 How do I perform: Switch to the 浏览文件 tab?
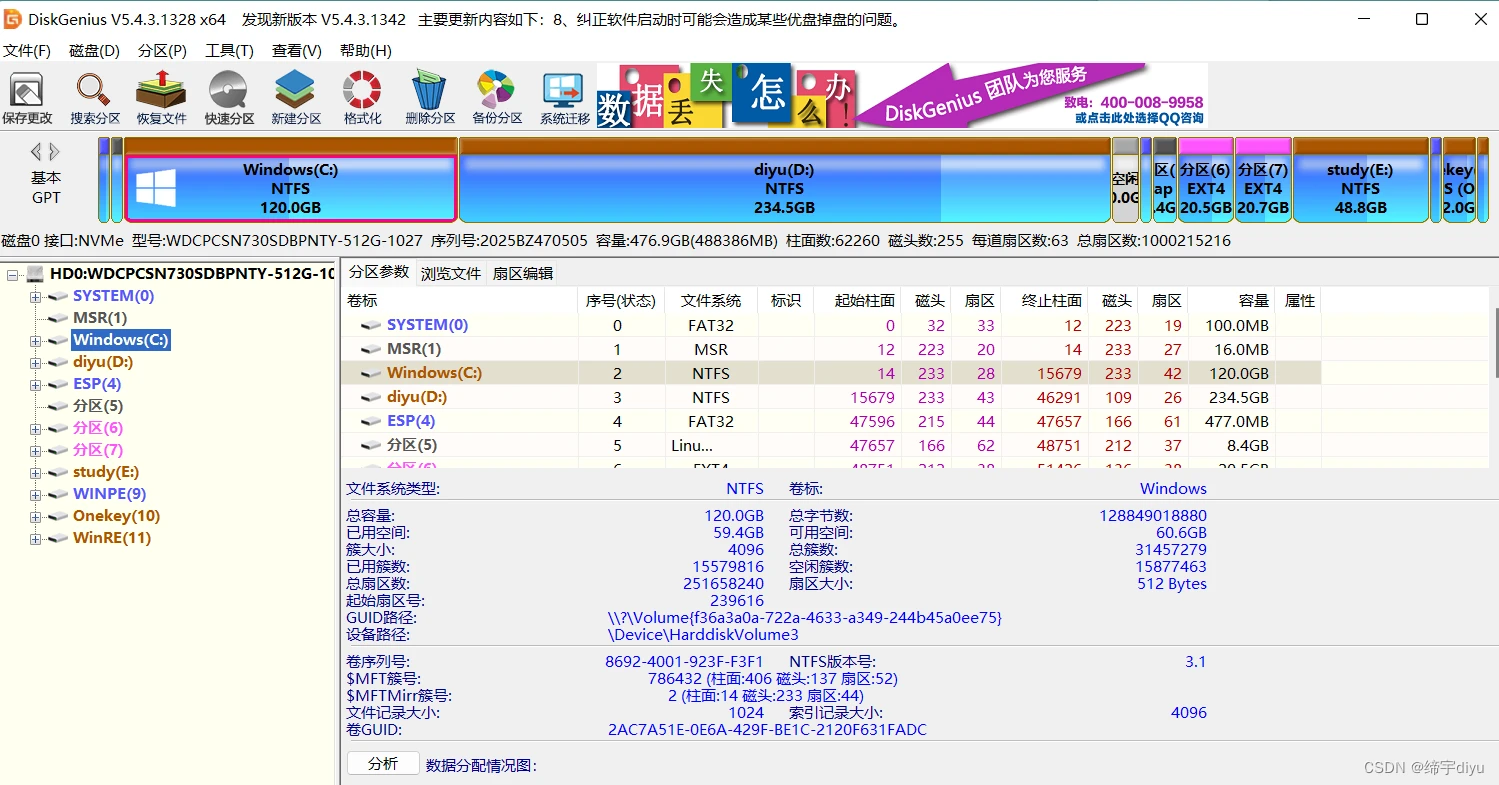point(451,273)
